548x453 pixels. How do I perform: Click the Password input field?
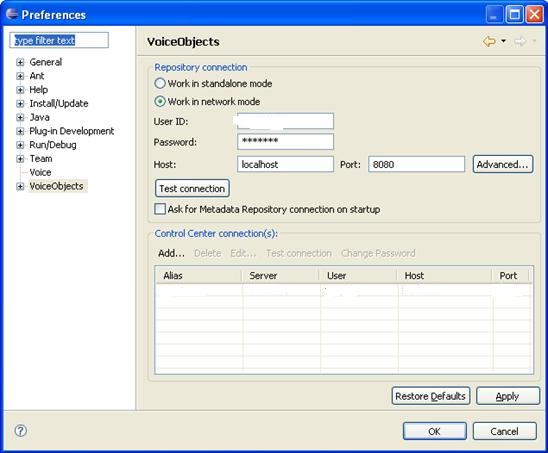tap(285, 142)
